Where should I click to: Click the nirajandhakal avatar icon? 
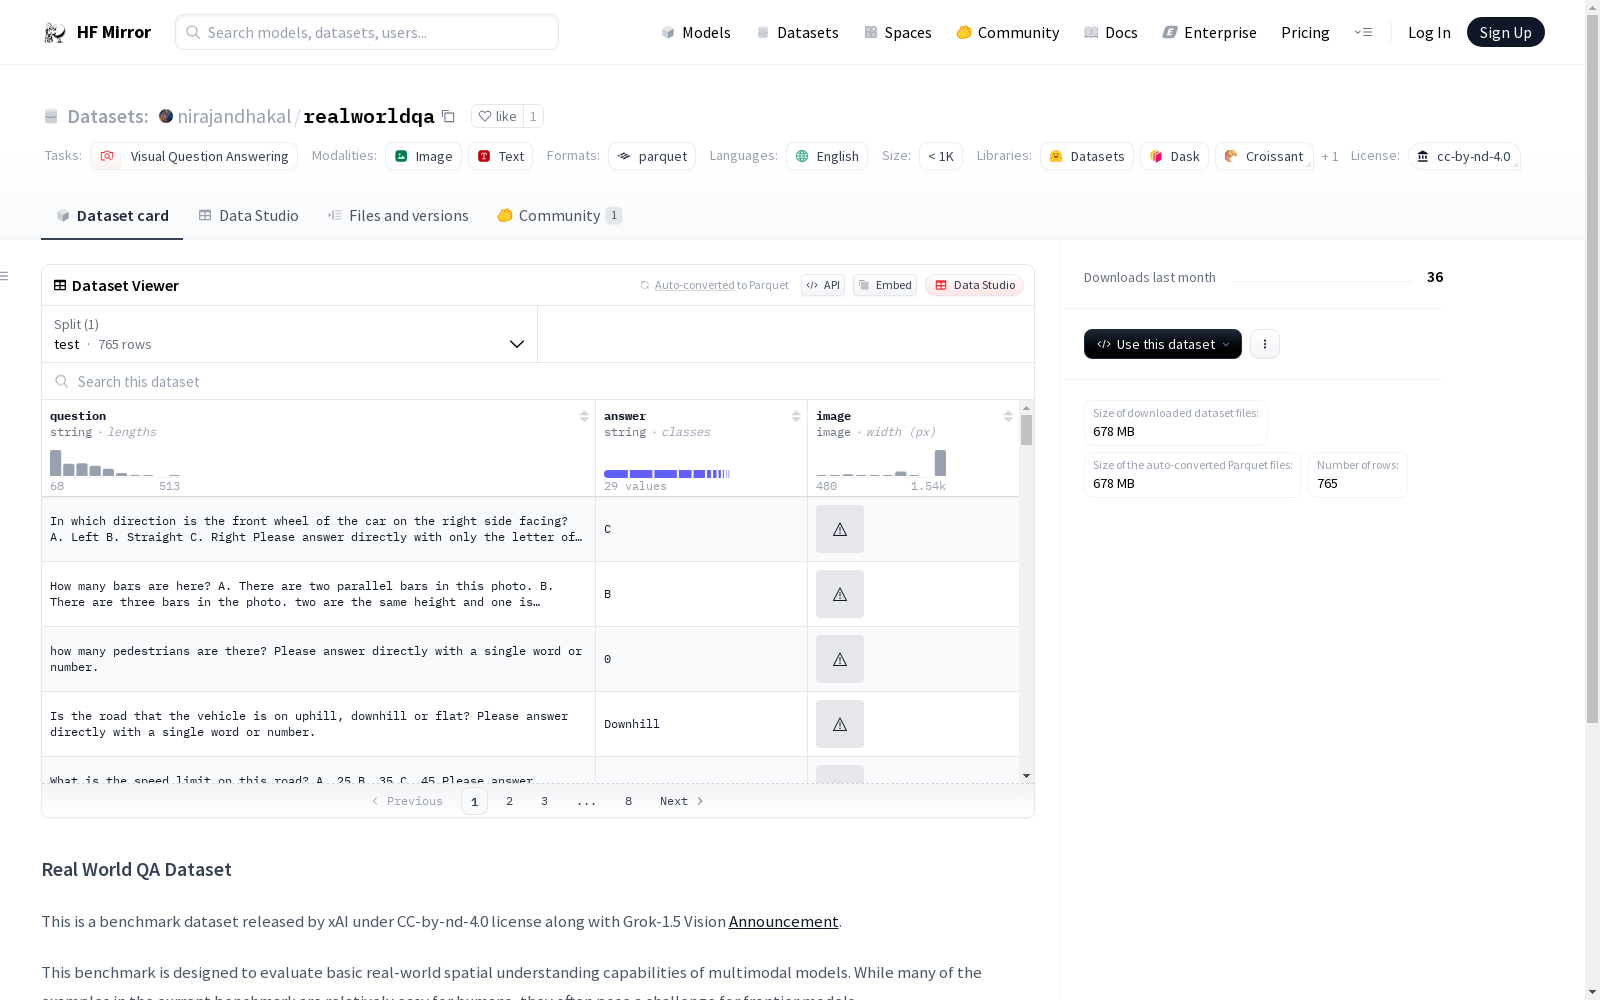(166, 116)
